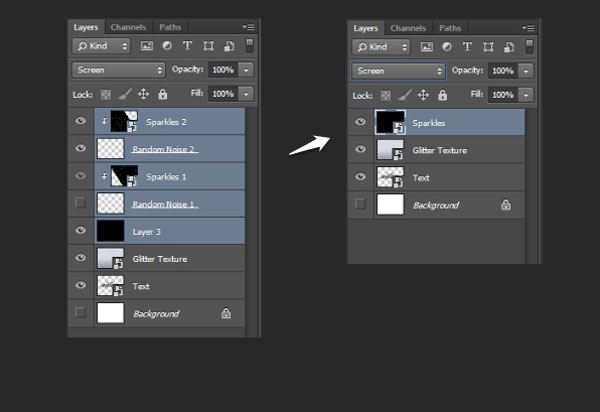Open Screen blend mode dropdown in right panel
Screen dimensions: 600x412
398,71
